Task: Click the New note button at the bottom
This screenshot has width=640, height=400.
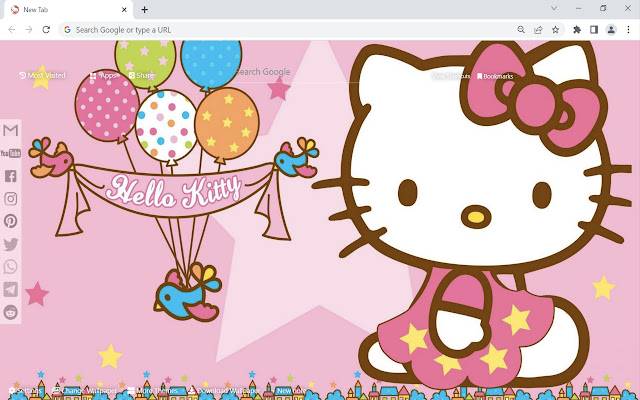Action: [291, 391]
